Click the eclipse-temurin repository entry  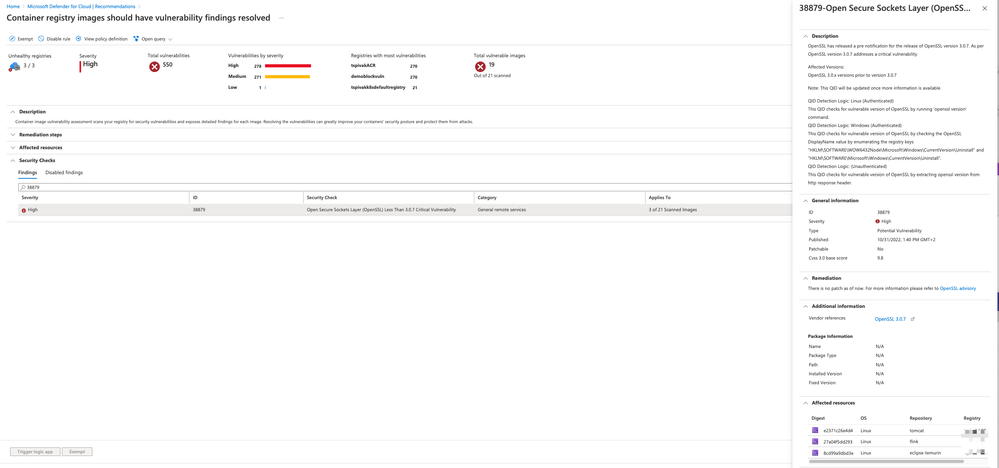925,452
